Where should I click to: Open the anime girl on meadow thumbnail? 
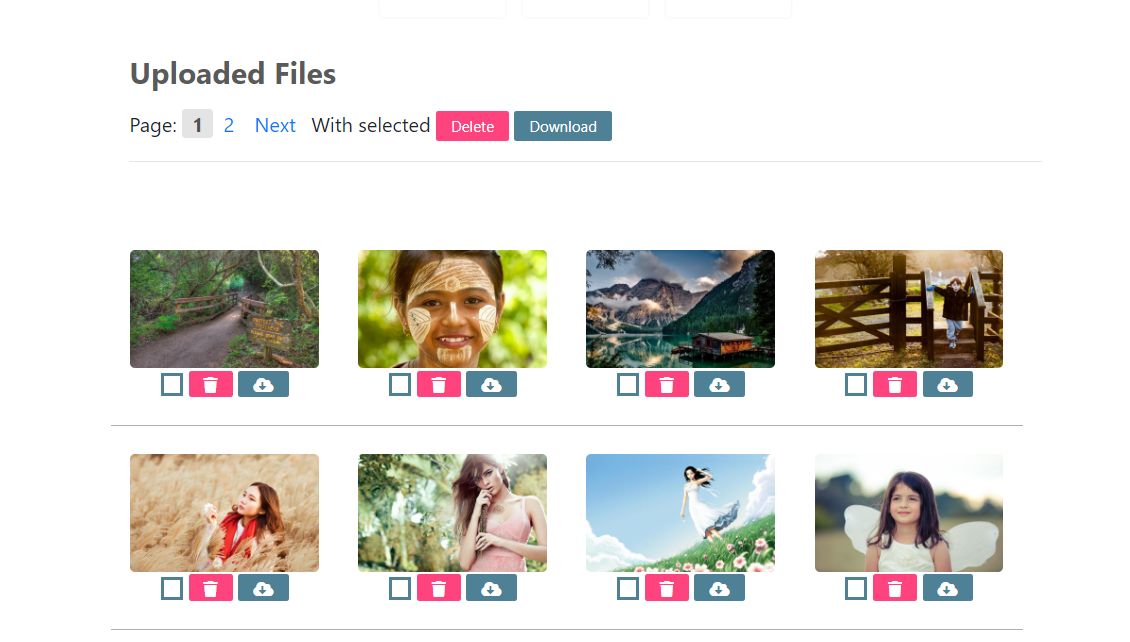tap(680, 513)
